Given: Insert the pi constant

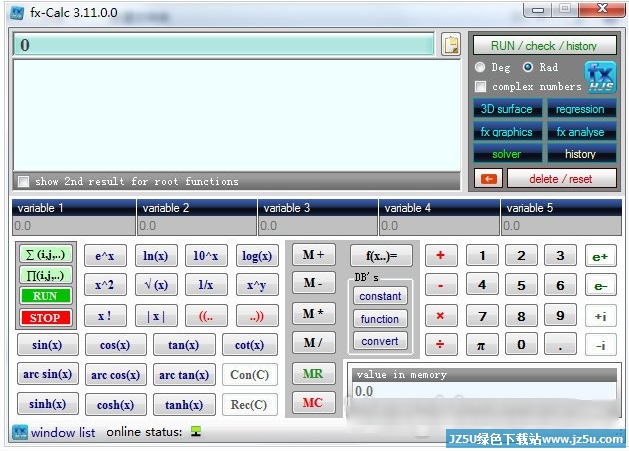Looking at the screenshot, I should click(481, 345).
